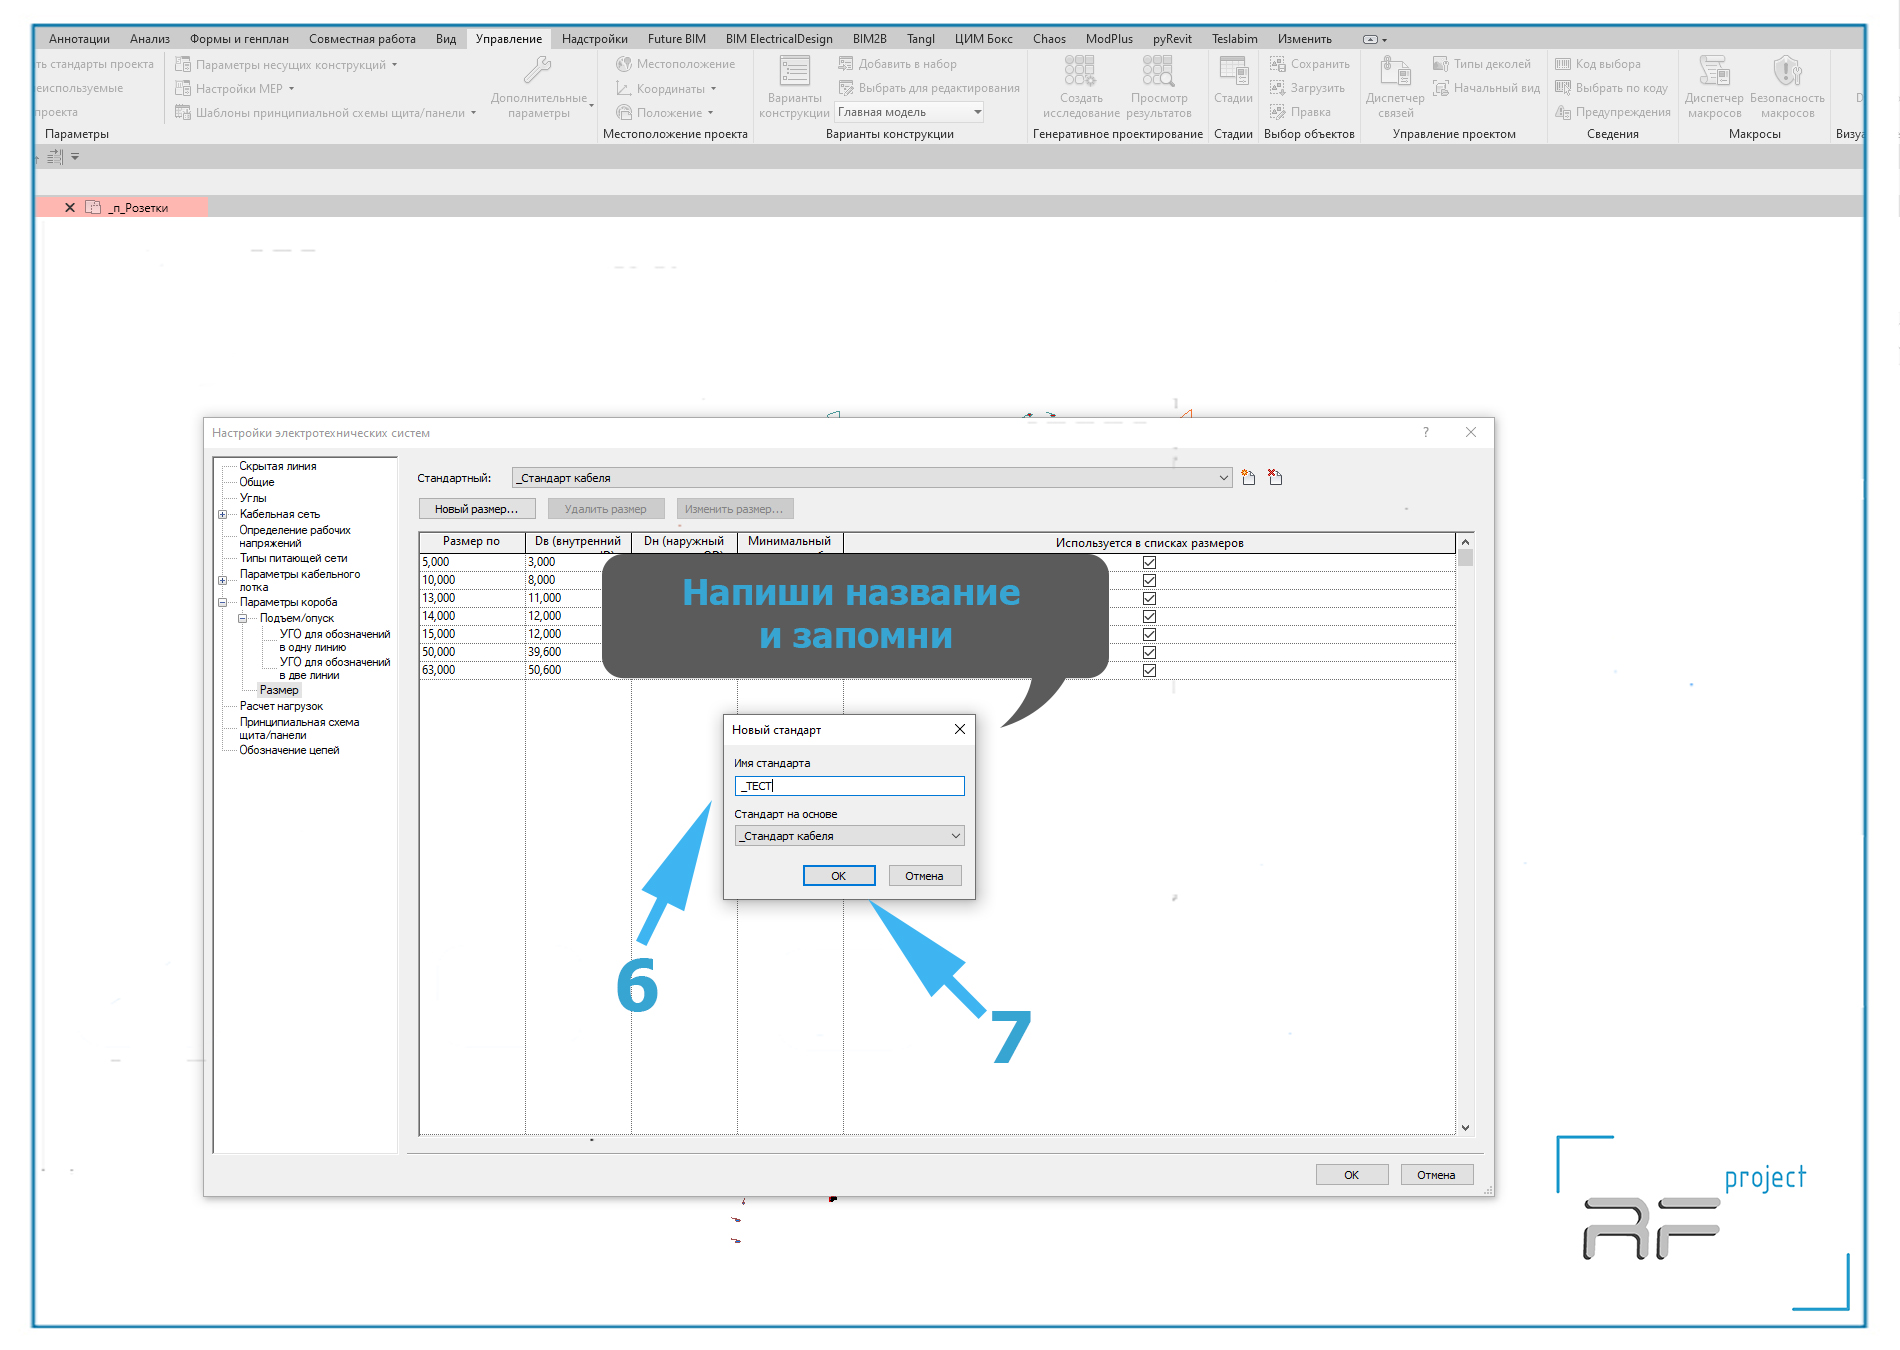Open the Главная модель dropdown

coord(909,112)
